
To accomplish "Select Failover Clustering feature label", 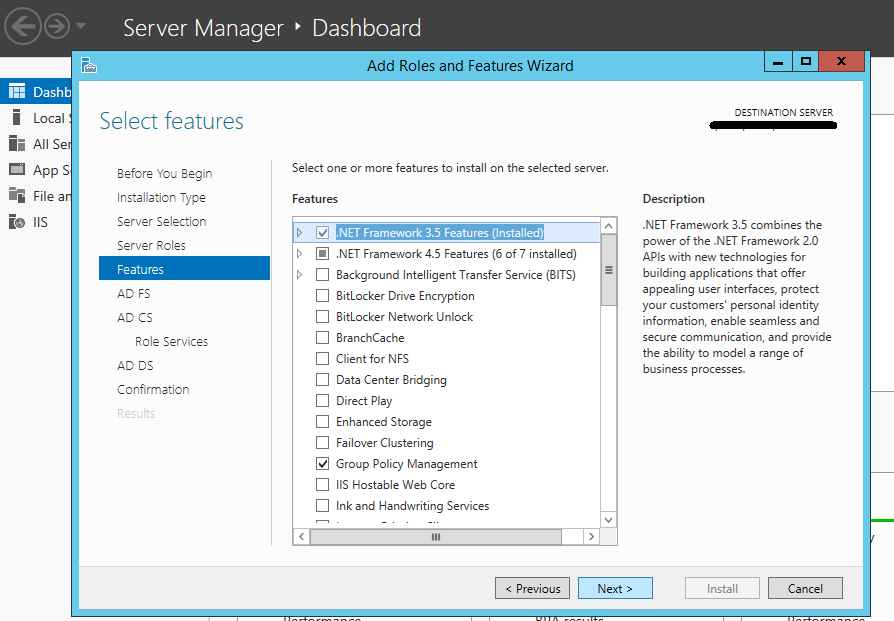I will (384, 443).
